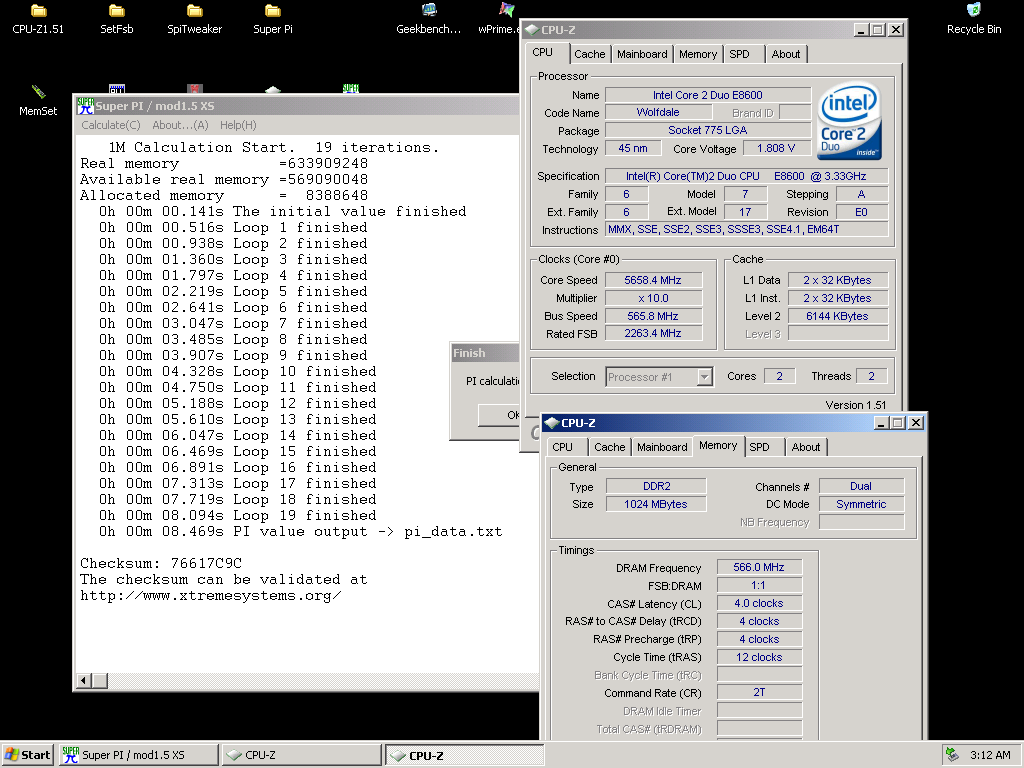
Task: Switch to About tab in lower CPU-Z
Action: pos(806,447)
